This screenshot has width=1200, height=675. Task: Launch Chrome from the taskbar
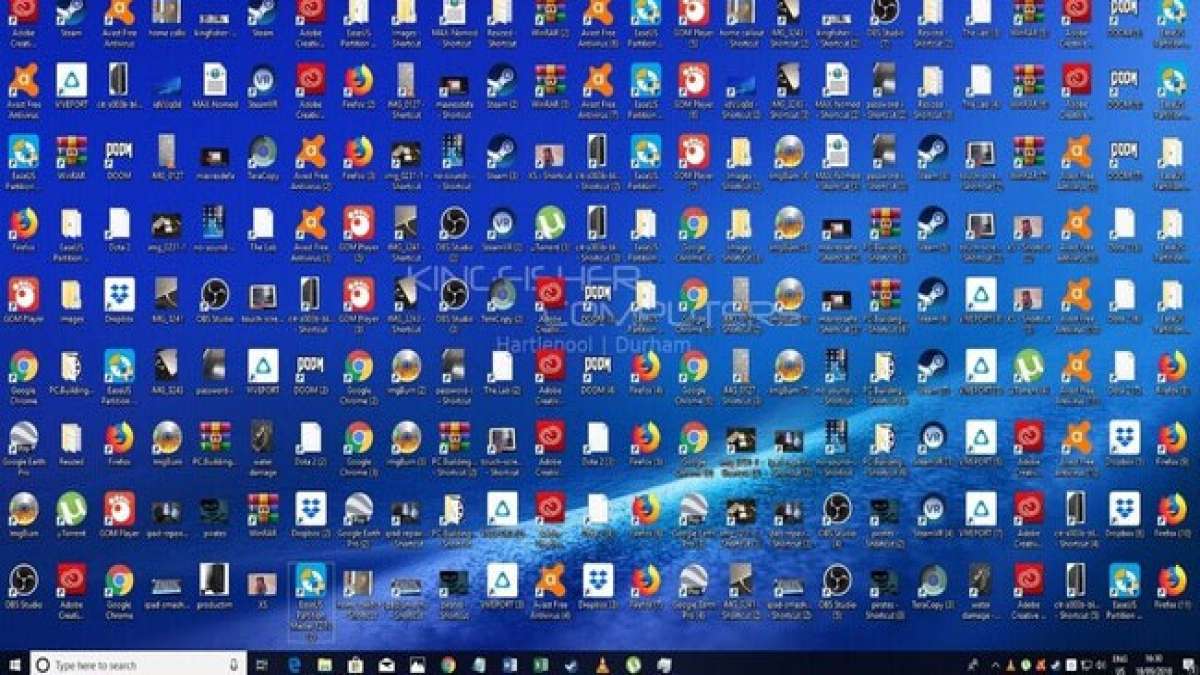click(448, 664)
